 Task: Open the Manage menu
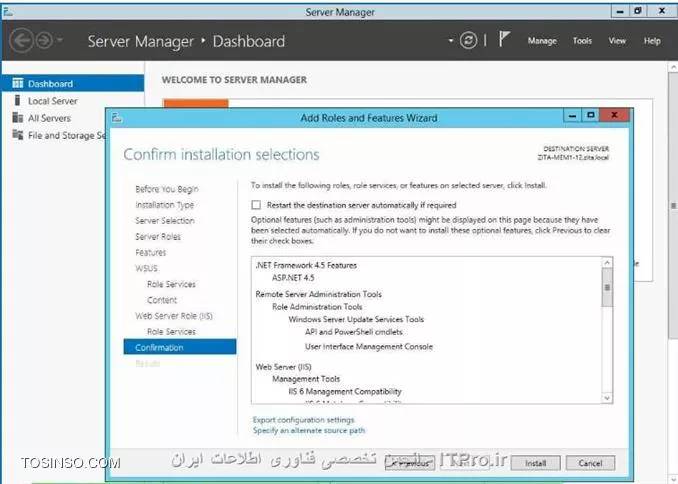(x=542, y=41)
